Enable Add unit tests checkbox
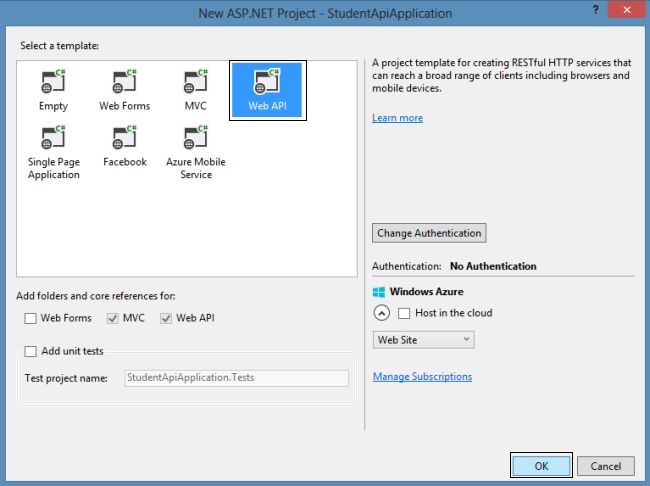 pyautogui.click(x=30, y=352)
